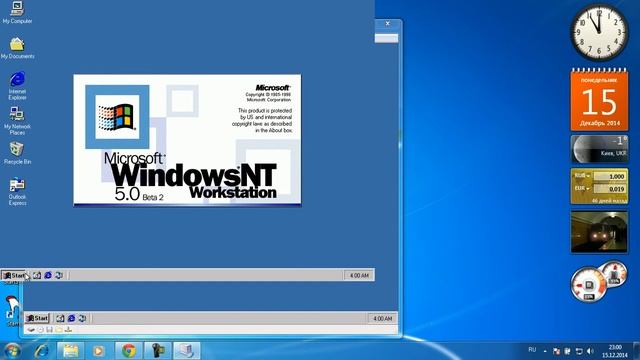This screenshot has height=360, width=640.
Task: Click the Show desktop strip
Action: click(x=636, y=351)
